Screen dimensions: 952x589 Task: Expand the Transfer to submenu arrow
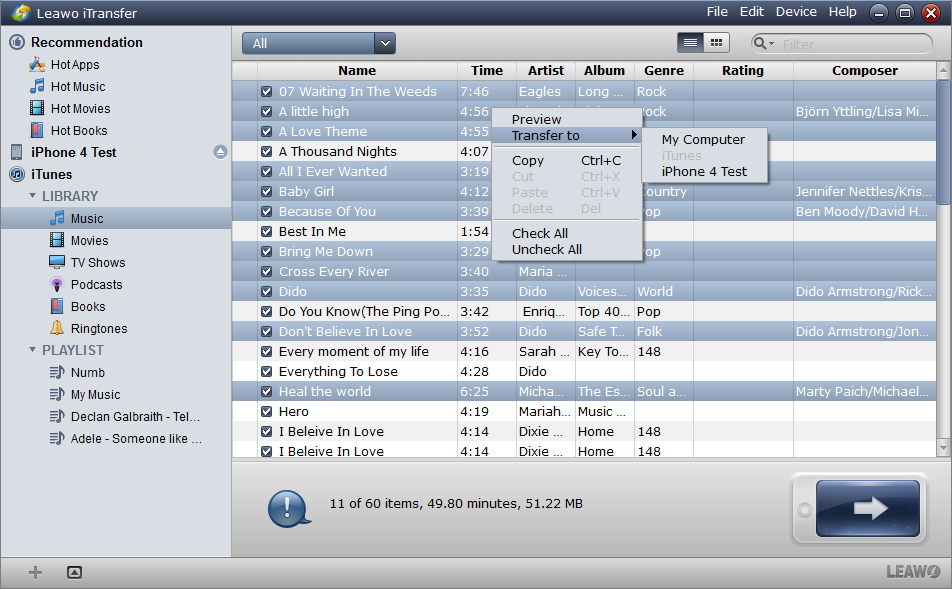pos(634,135)
